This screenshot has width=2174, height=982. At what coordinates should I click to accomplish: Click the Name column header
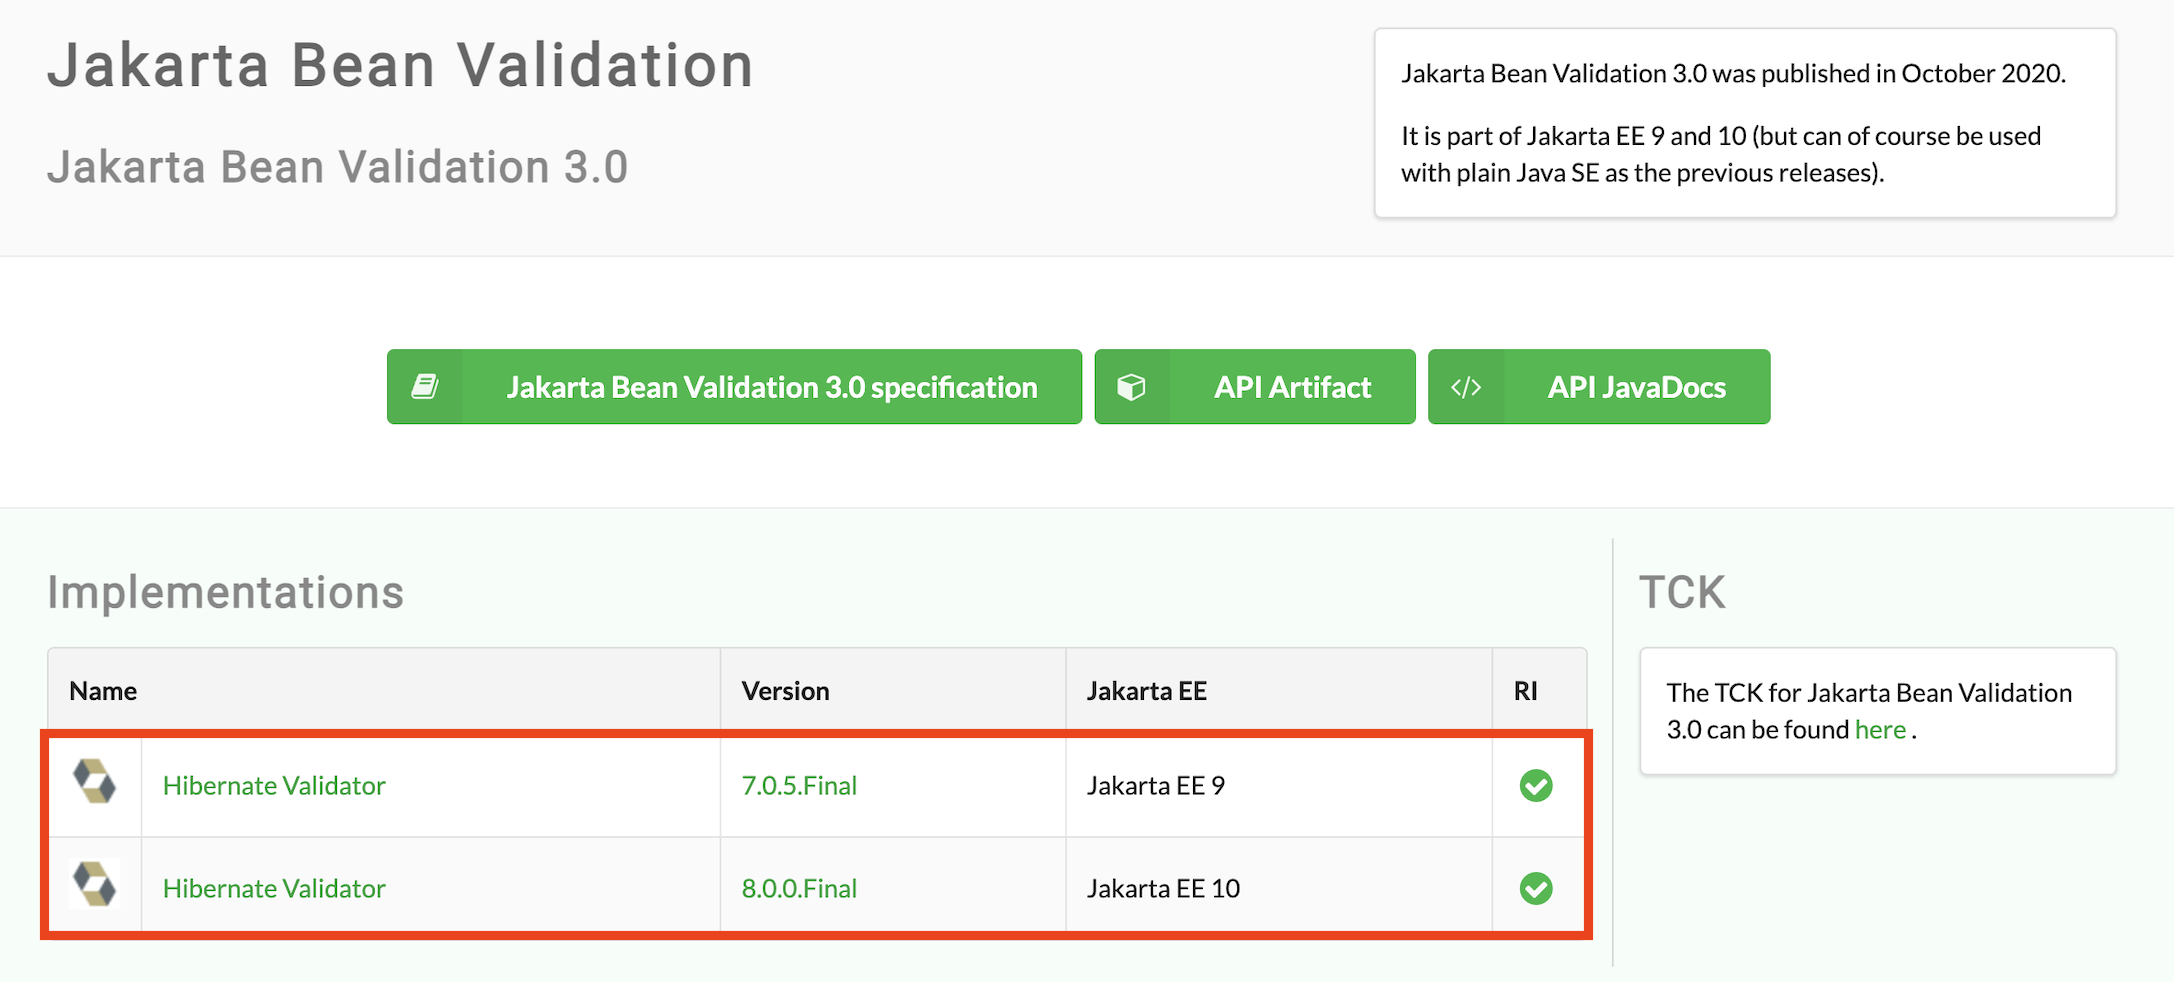click(x=103, y=691)
